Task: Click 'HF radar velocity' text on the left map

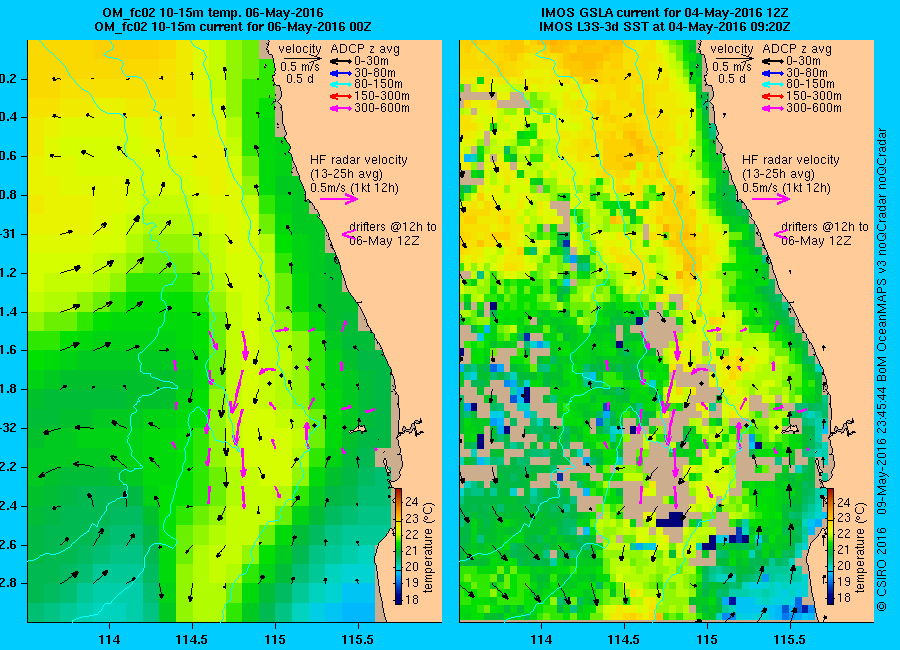Action: pyautogui.click(x=359, y=160)
